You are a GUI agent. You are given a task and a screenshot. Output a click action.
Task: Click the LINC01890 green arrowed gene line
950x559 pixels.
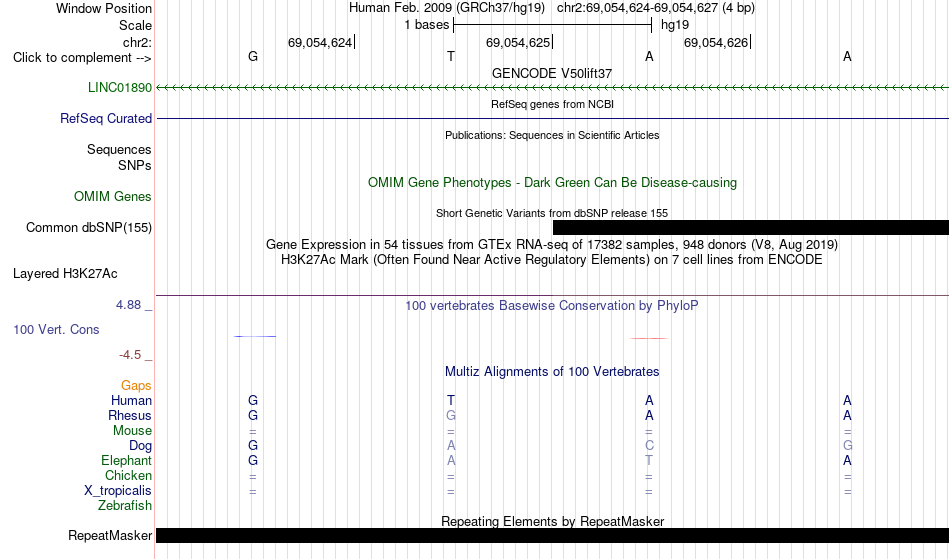click(x=552, y=88)
